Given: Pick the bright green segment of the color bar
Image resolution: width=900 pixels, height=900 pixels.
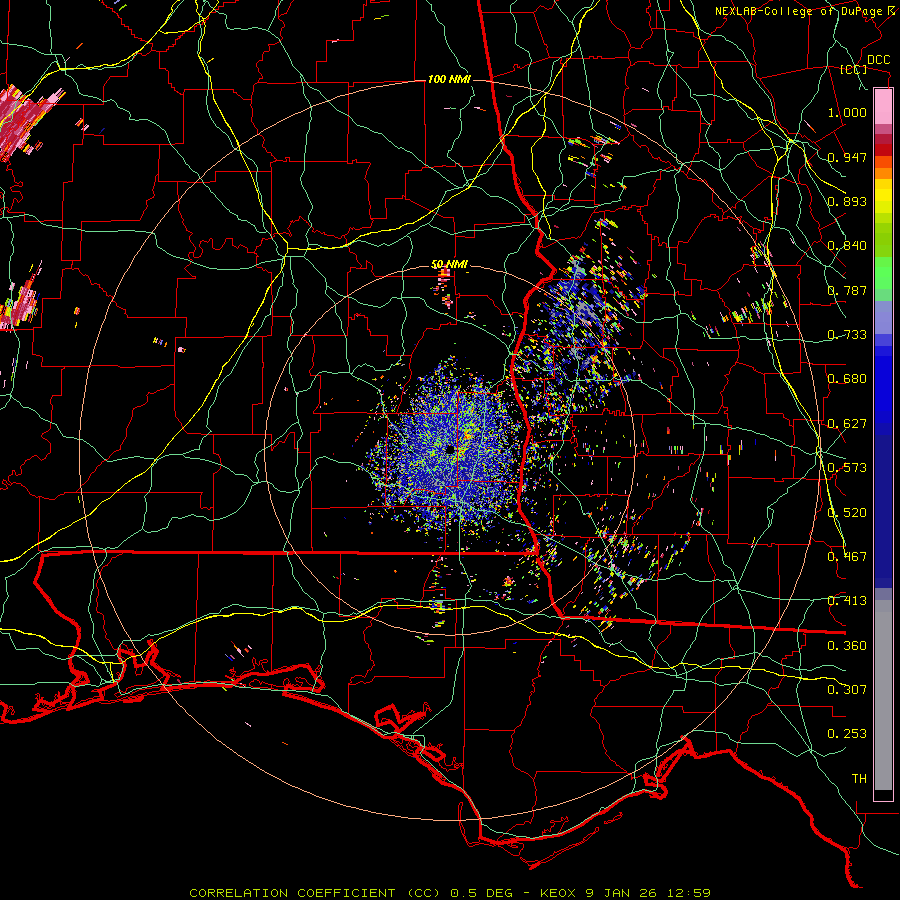Looking at the screenshot, I should (883, 273).
